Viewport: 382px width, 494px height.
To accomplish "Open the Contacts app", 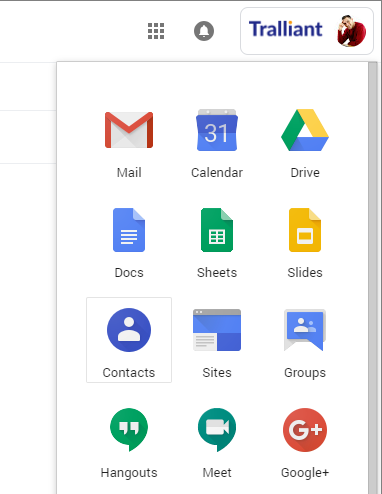I will [129, 340].
